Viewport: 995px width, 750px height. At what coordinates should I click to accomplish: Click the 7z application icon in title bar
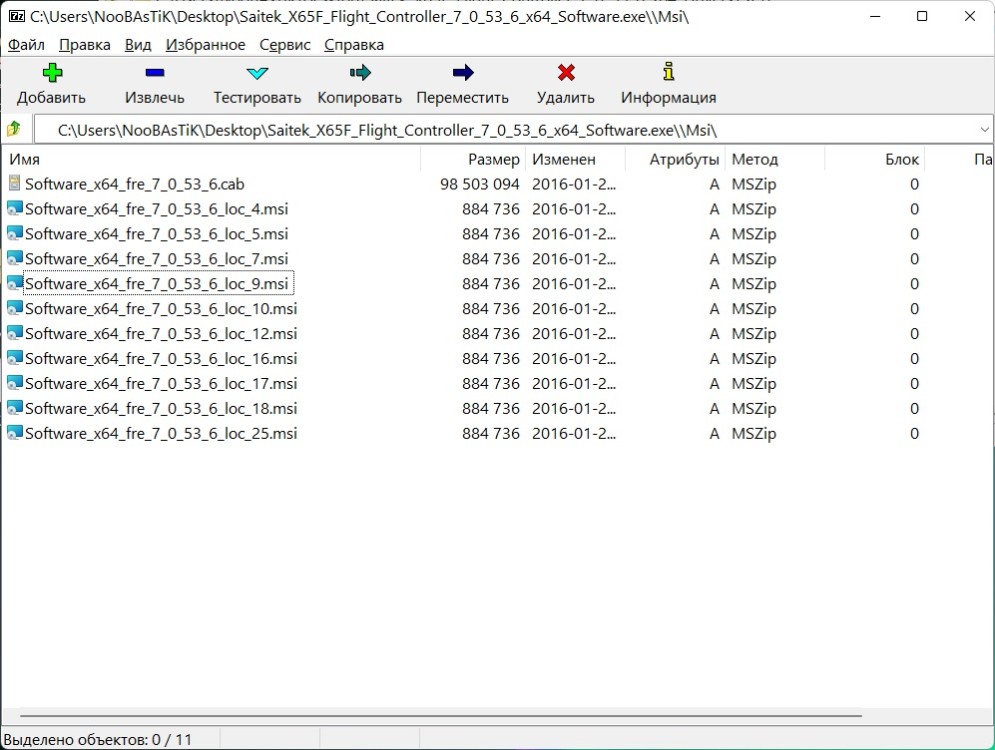click(x=16, y=16)
